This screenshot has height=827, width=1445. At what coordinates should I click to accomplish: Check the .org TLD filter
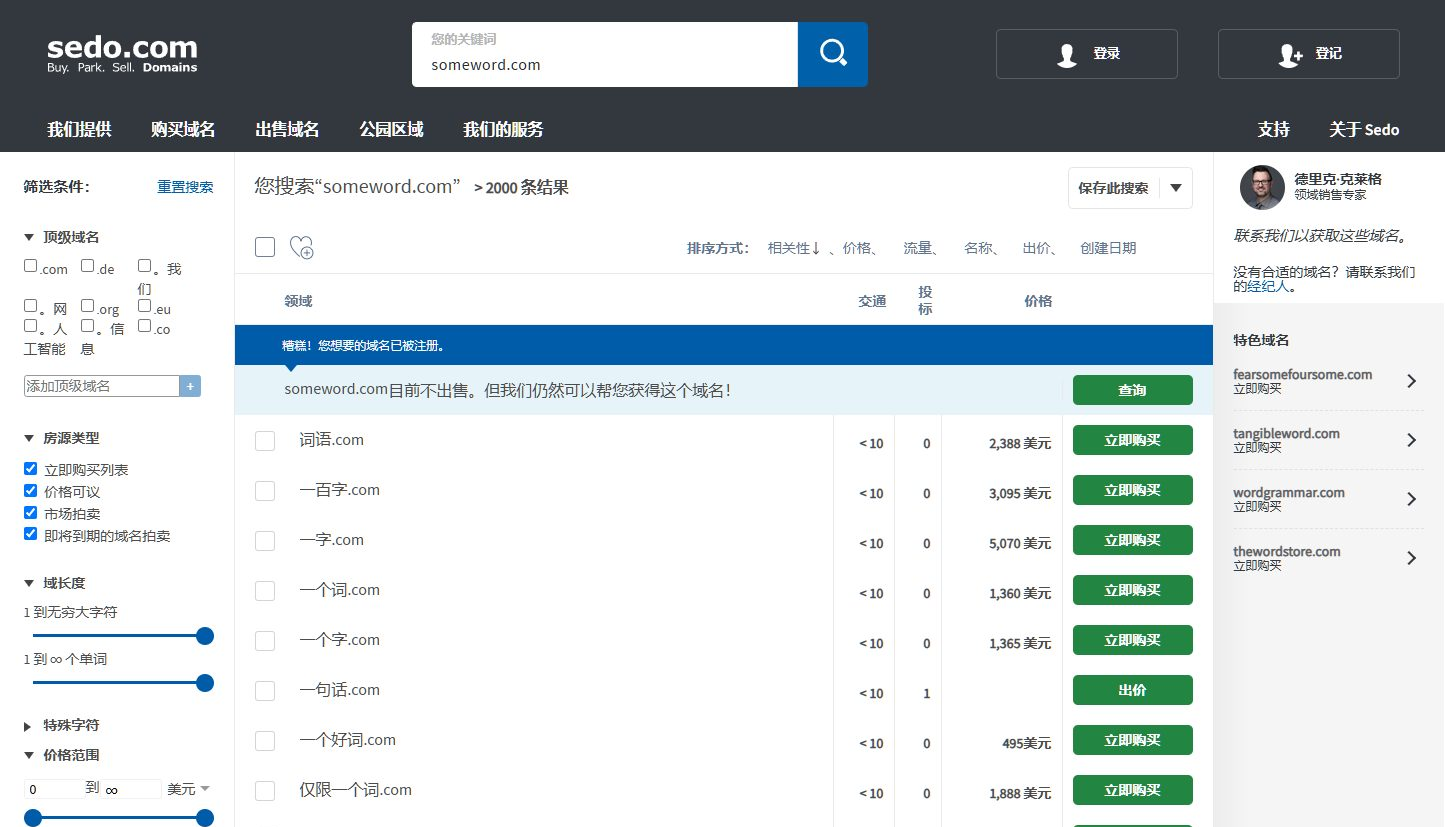[88, 306]
